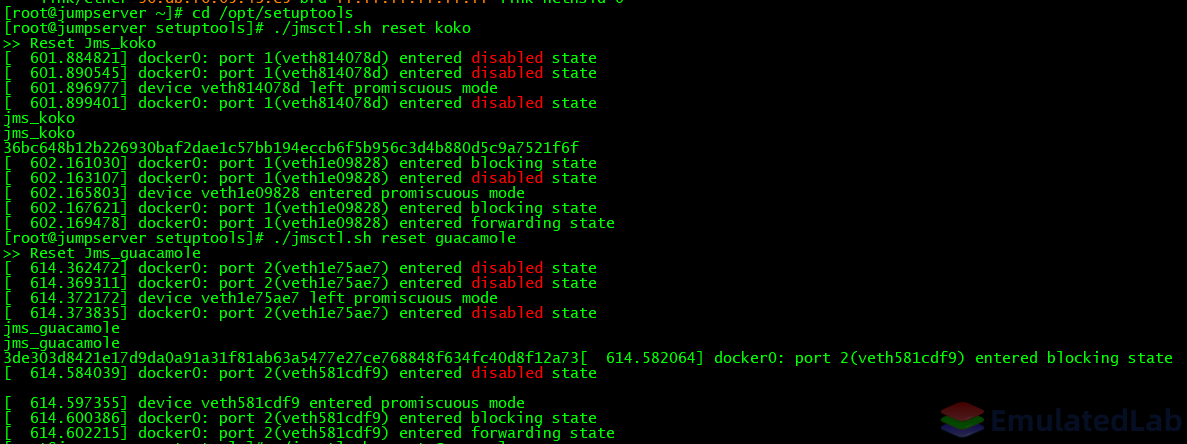Click the red "disabled" word at timestamp 614.584039

click(507, 373)
